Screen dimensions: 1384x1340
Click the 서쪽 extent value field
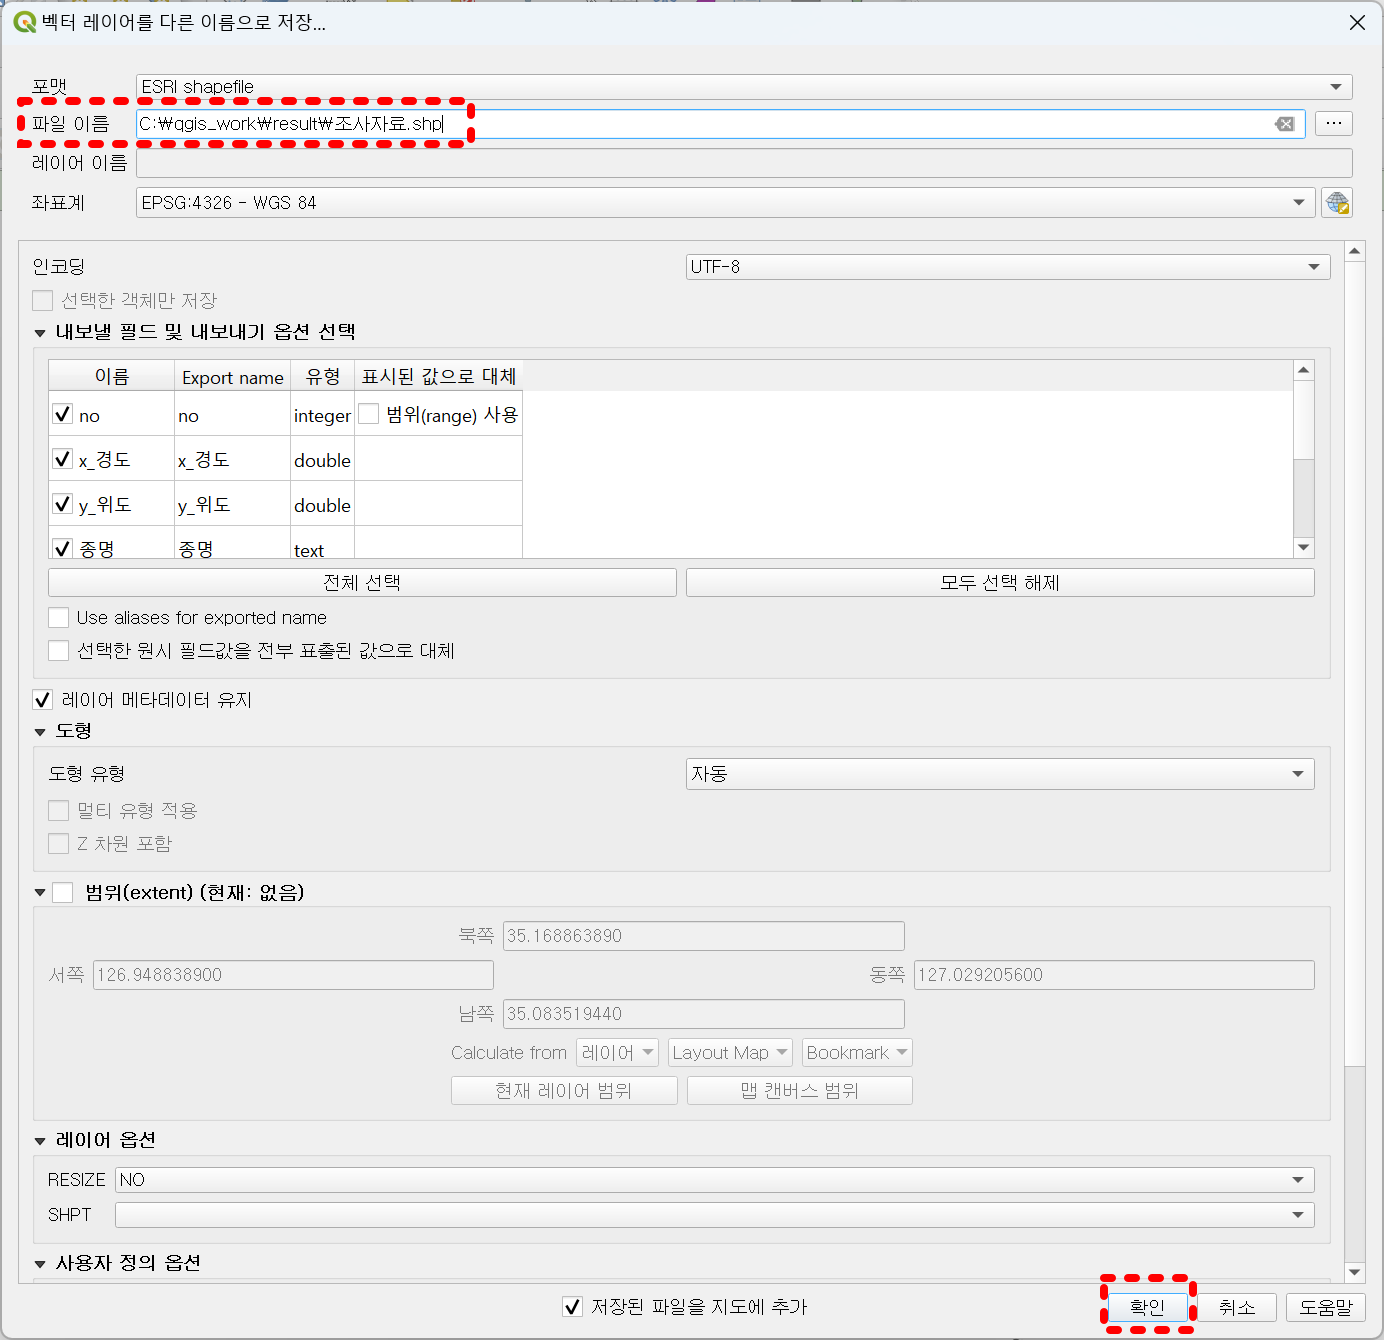click(293, 975)
